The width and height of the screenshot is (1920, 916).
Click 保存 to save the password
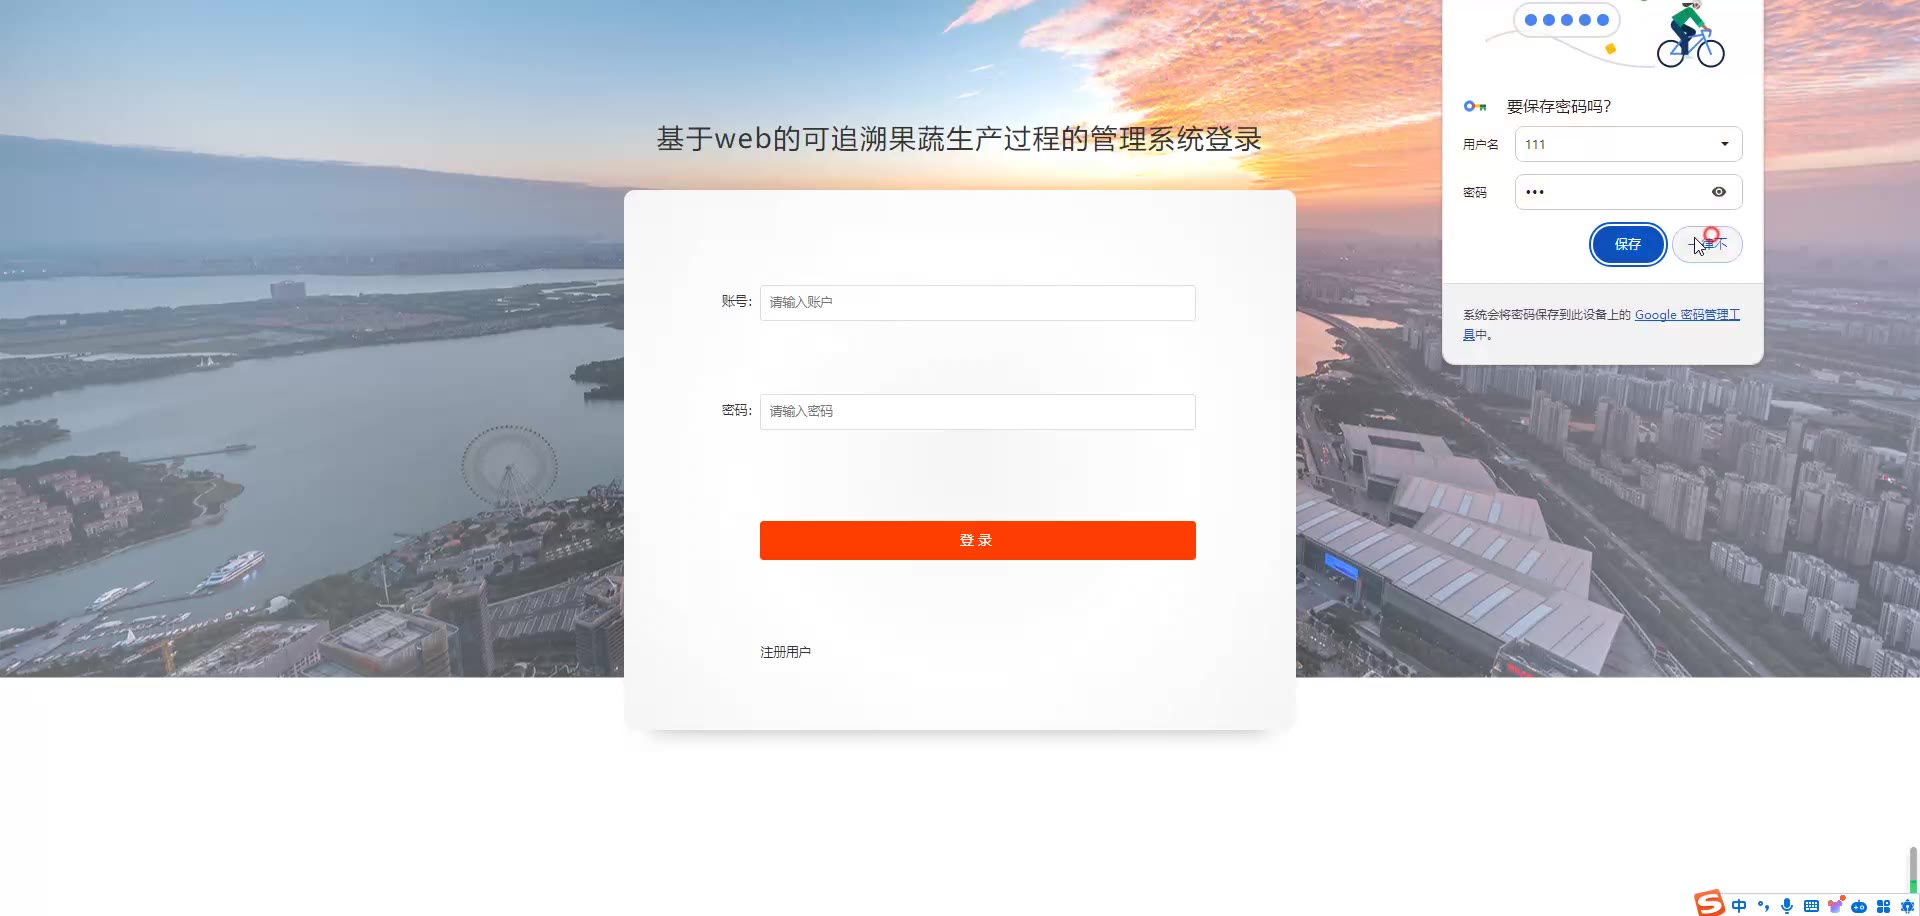[1628, 244]
